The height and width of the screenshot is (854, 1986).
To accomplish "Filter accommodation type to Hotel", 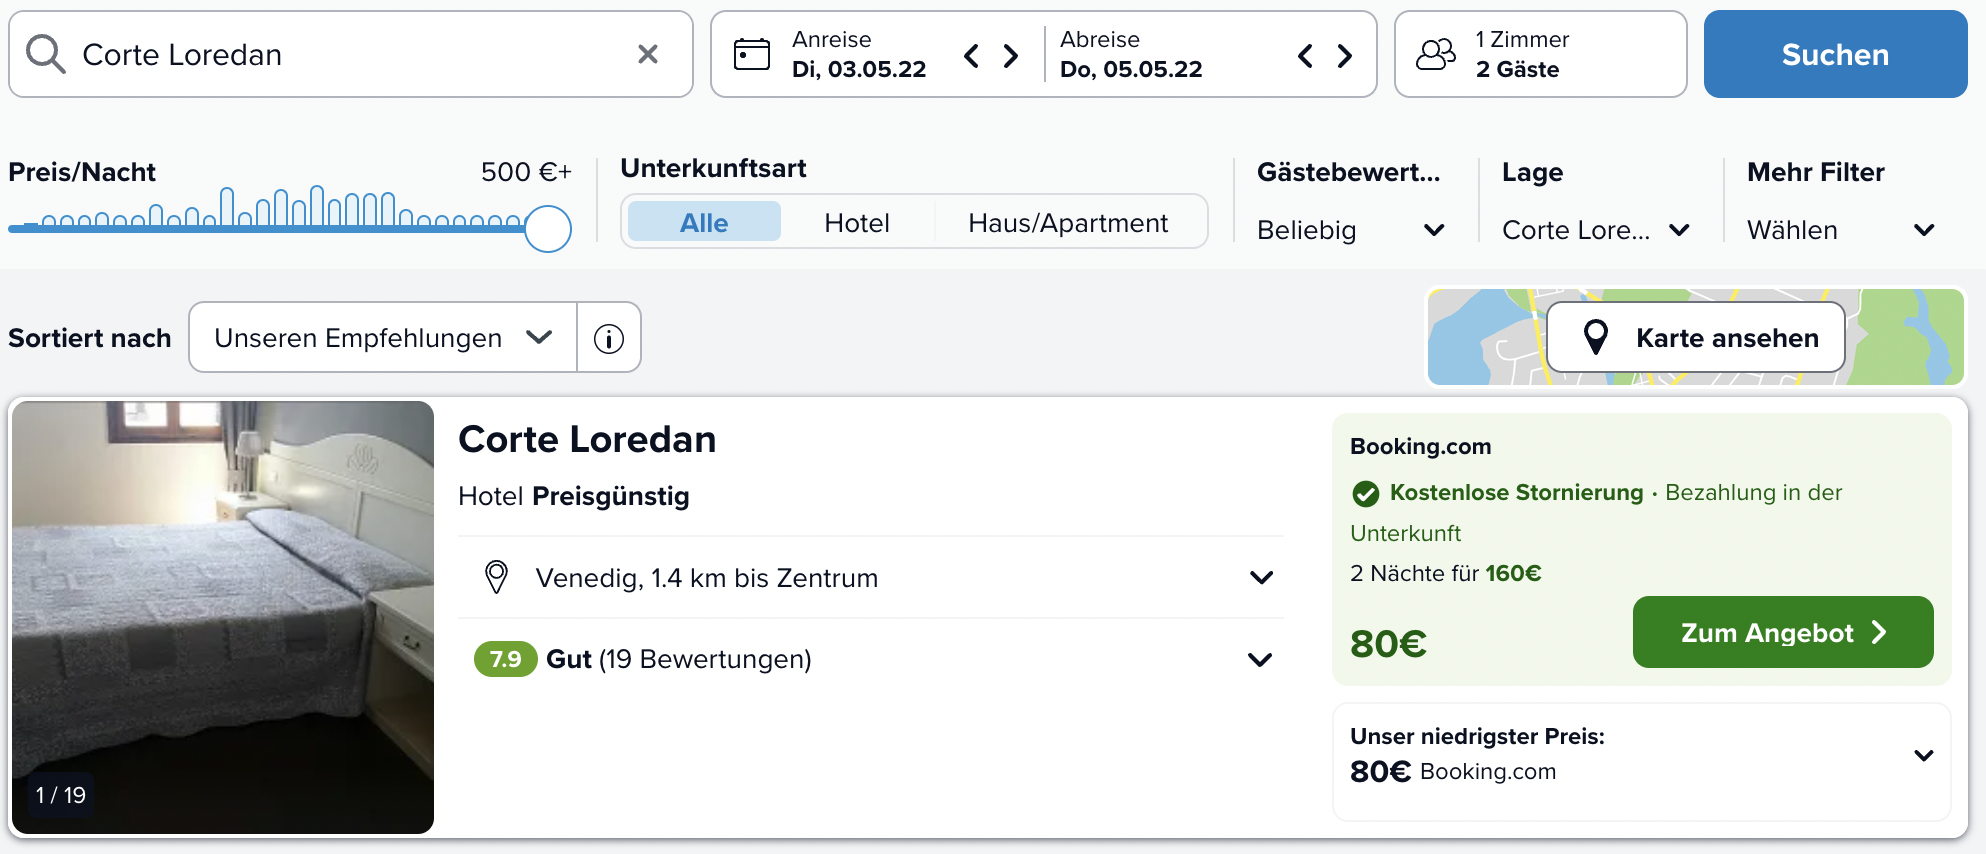I will pyautogui.click(x=857, y=222).
